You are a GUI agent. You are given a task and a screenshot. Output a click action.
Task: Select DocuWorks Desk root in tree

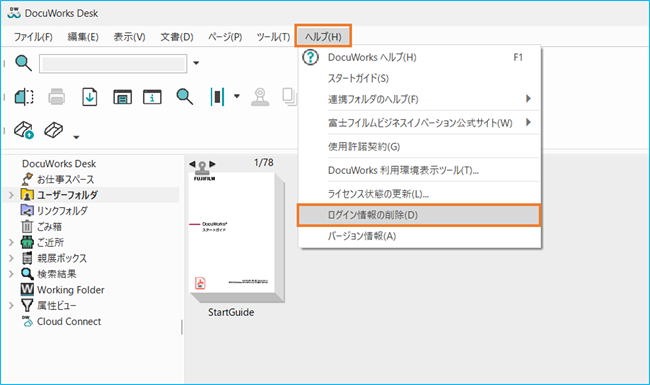(59, 164)
